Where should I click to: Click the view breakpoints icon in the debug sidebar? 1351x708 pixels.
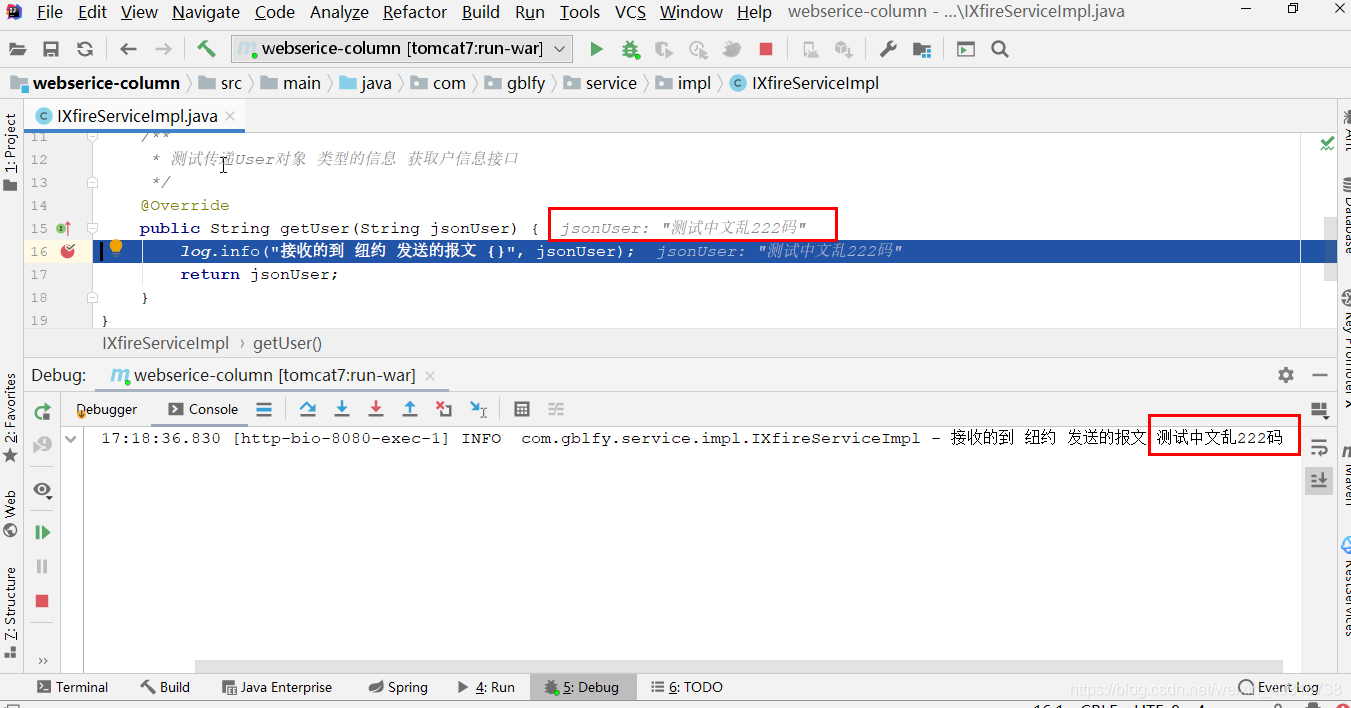tap(42, 489)
